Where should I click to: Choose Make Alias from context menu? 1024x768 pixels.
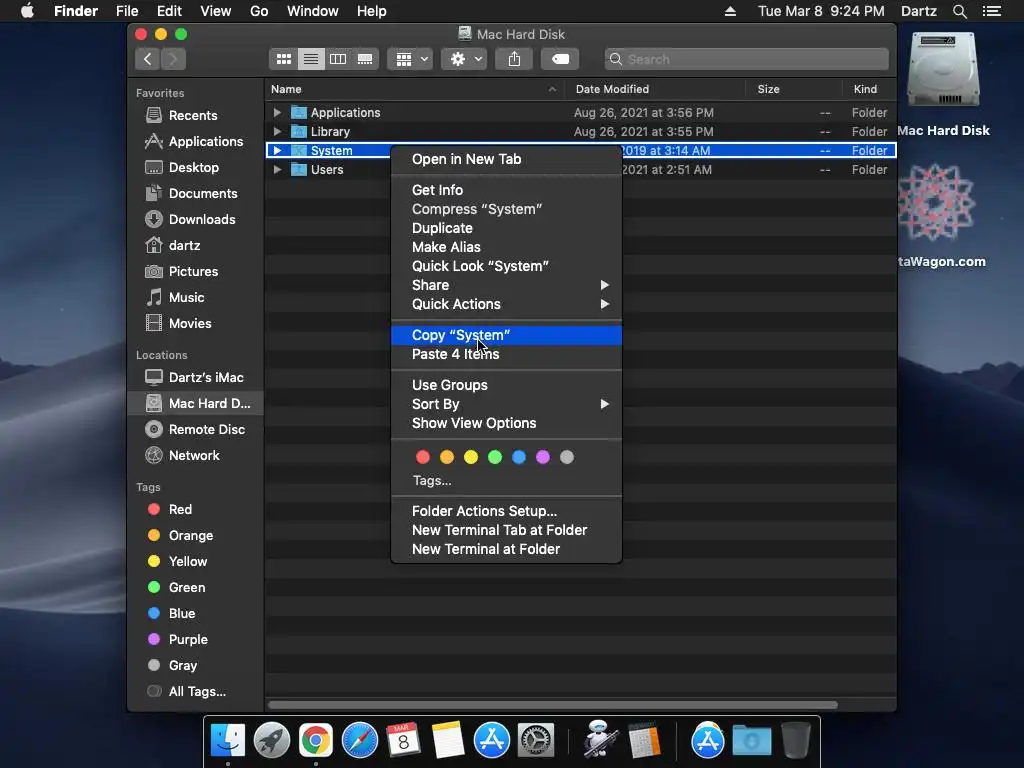coord(506,247)
